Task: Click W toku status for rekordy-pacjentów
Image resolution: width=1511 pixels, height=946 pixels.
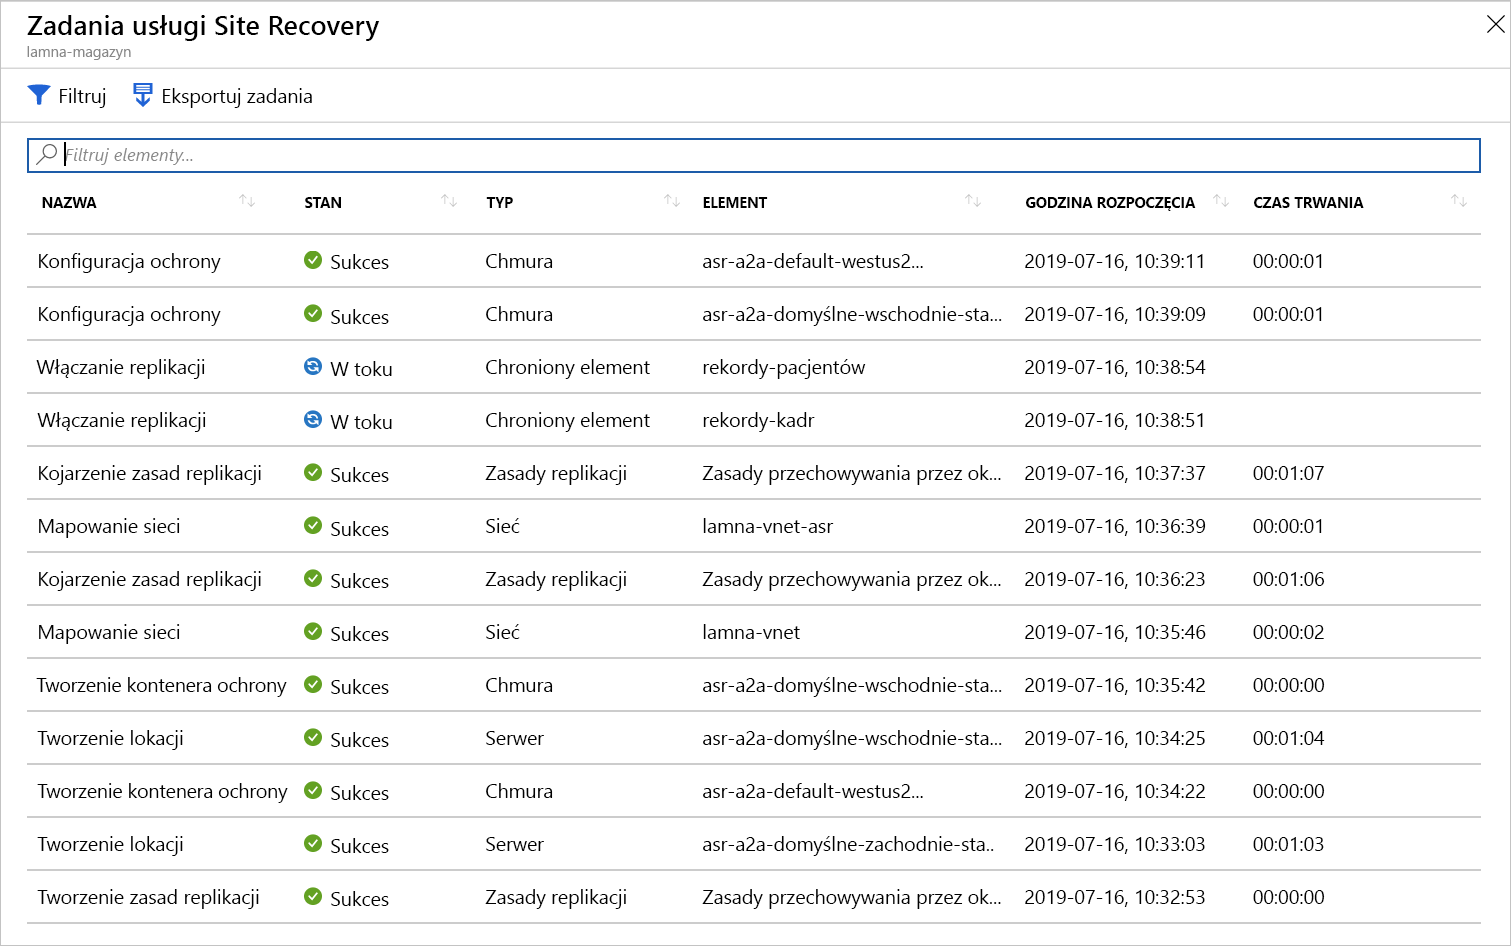Action: click(x=361, y=369)
